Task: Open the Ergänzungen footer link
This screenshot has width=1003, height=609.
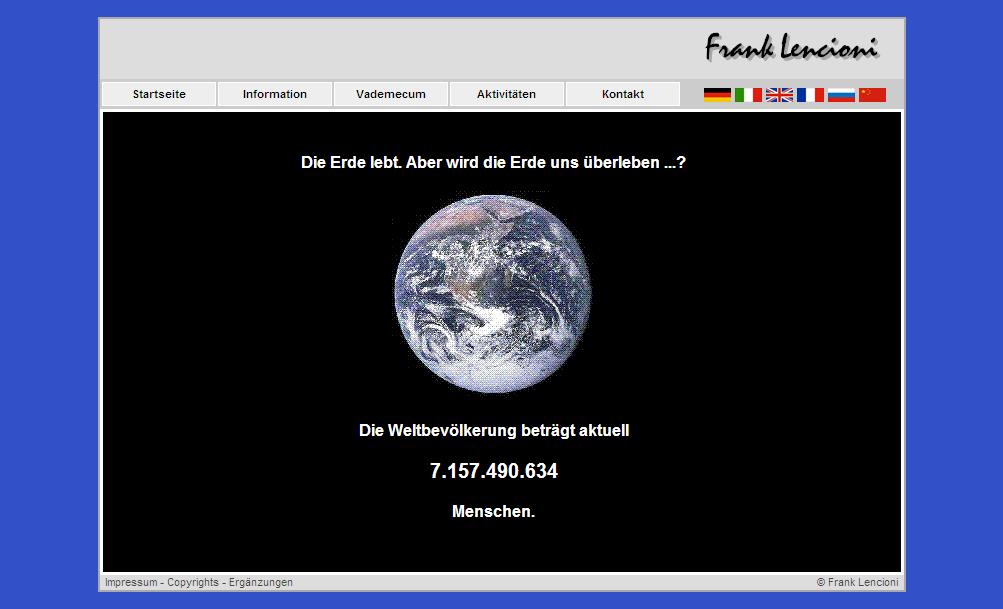Action: [261, 582]
